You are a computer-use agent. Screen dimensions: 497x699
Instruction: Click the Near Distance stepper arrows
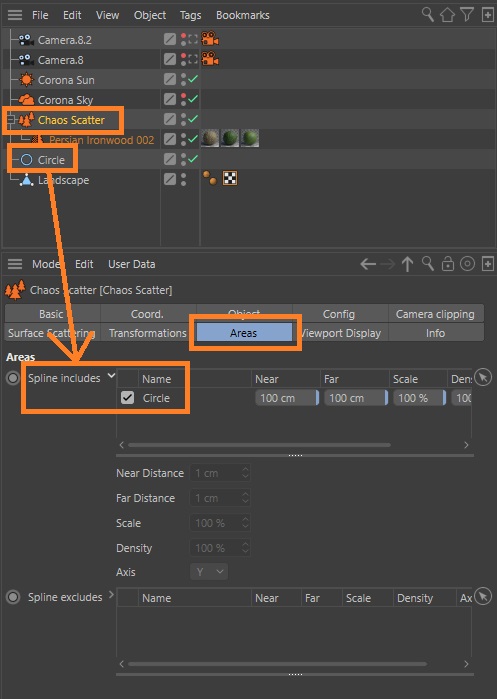click(245, 473)
